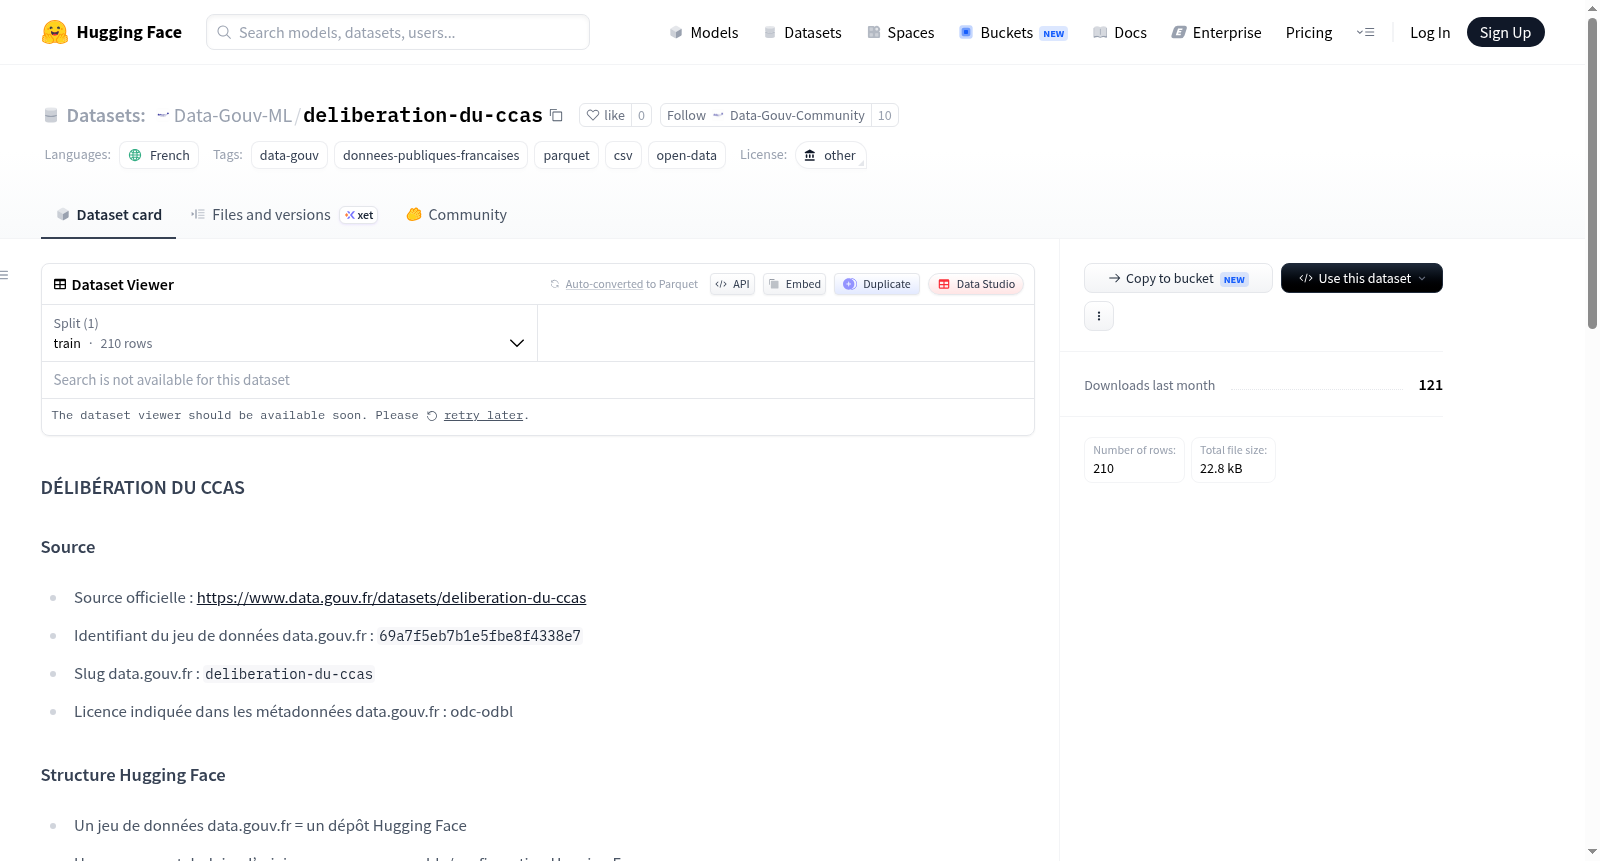This screenshot has height=861, width=1600.
Task: Select the parquet tag
Action: pos(566,155)
